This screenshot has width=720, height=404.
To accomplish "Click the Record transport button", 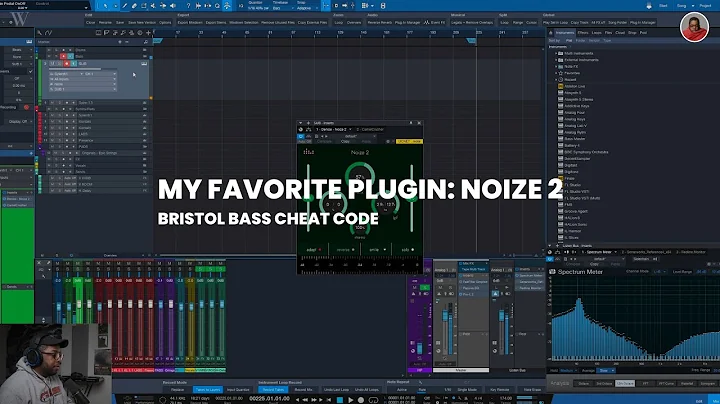I will pyautogui.click(x=361, y=399).
